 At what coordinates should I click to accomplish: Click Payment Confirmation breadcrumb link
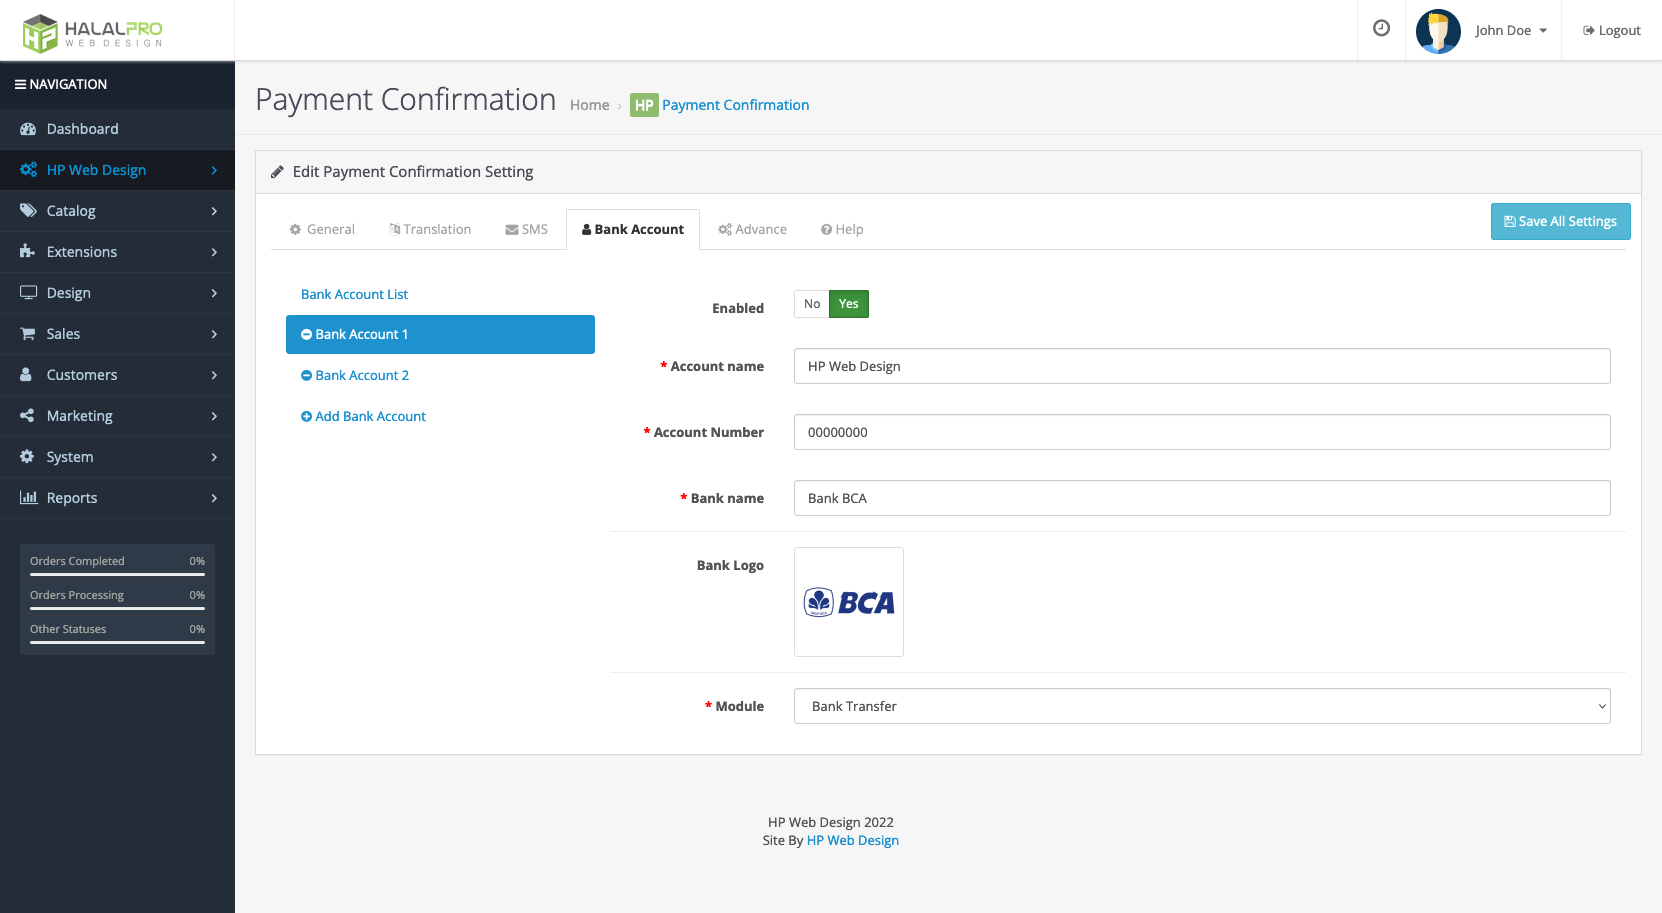click(735, 105)
